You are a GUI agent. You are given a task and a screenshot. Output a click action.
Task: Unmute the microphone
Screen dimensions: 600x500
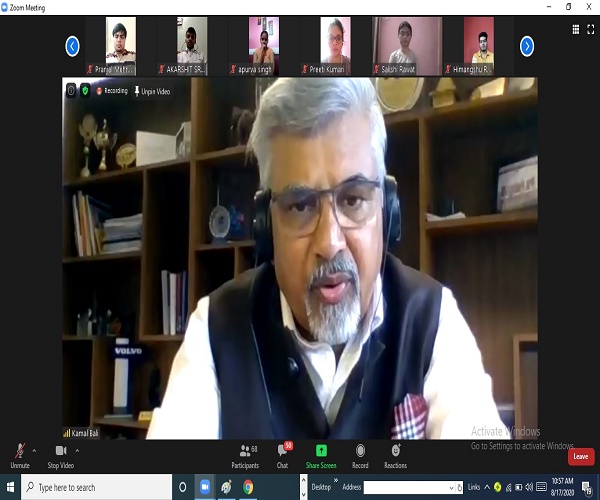[x=20, y=456]
